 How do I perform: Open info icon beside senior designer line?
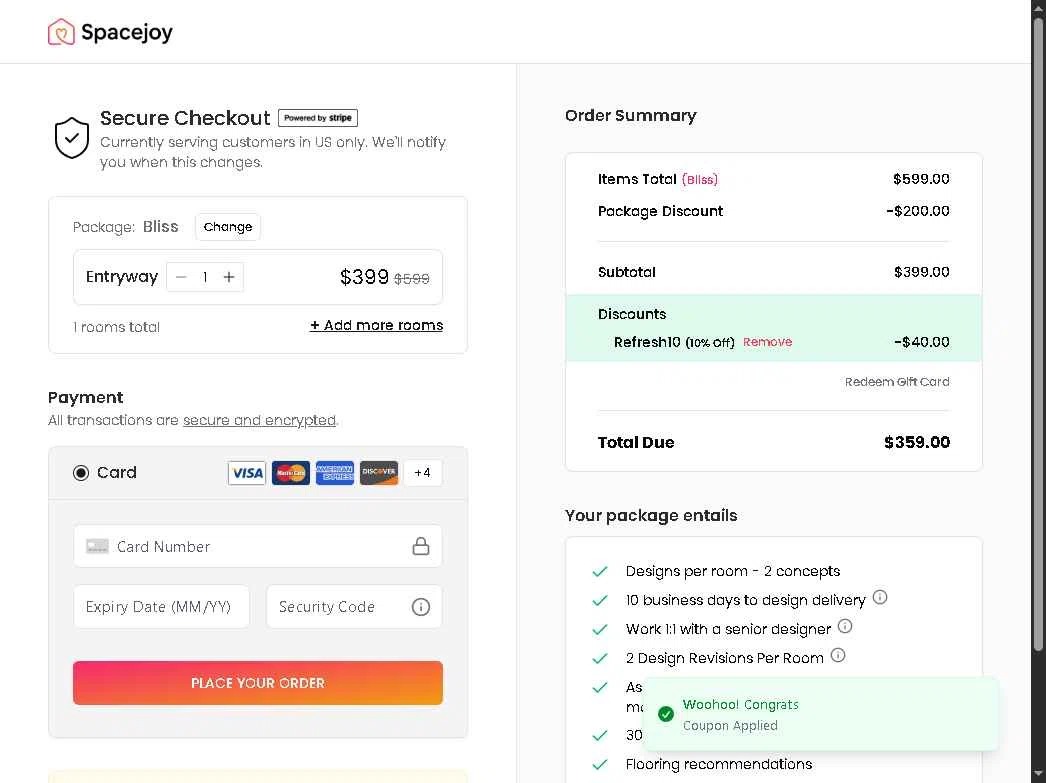point(845,626)
